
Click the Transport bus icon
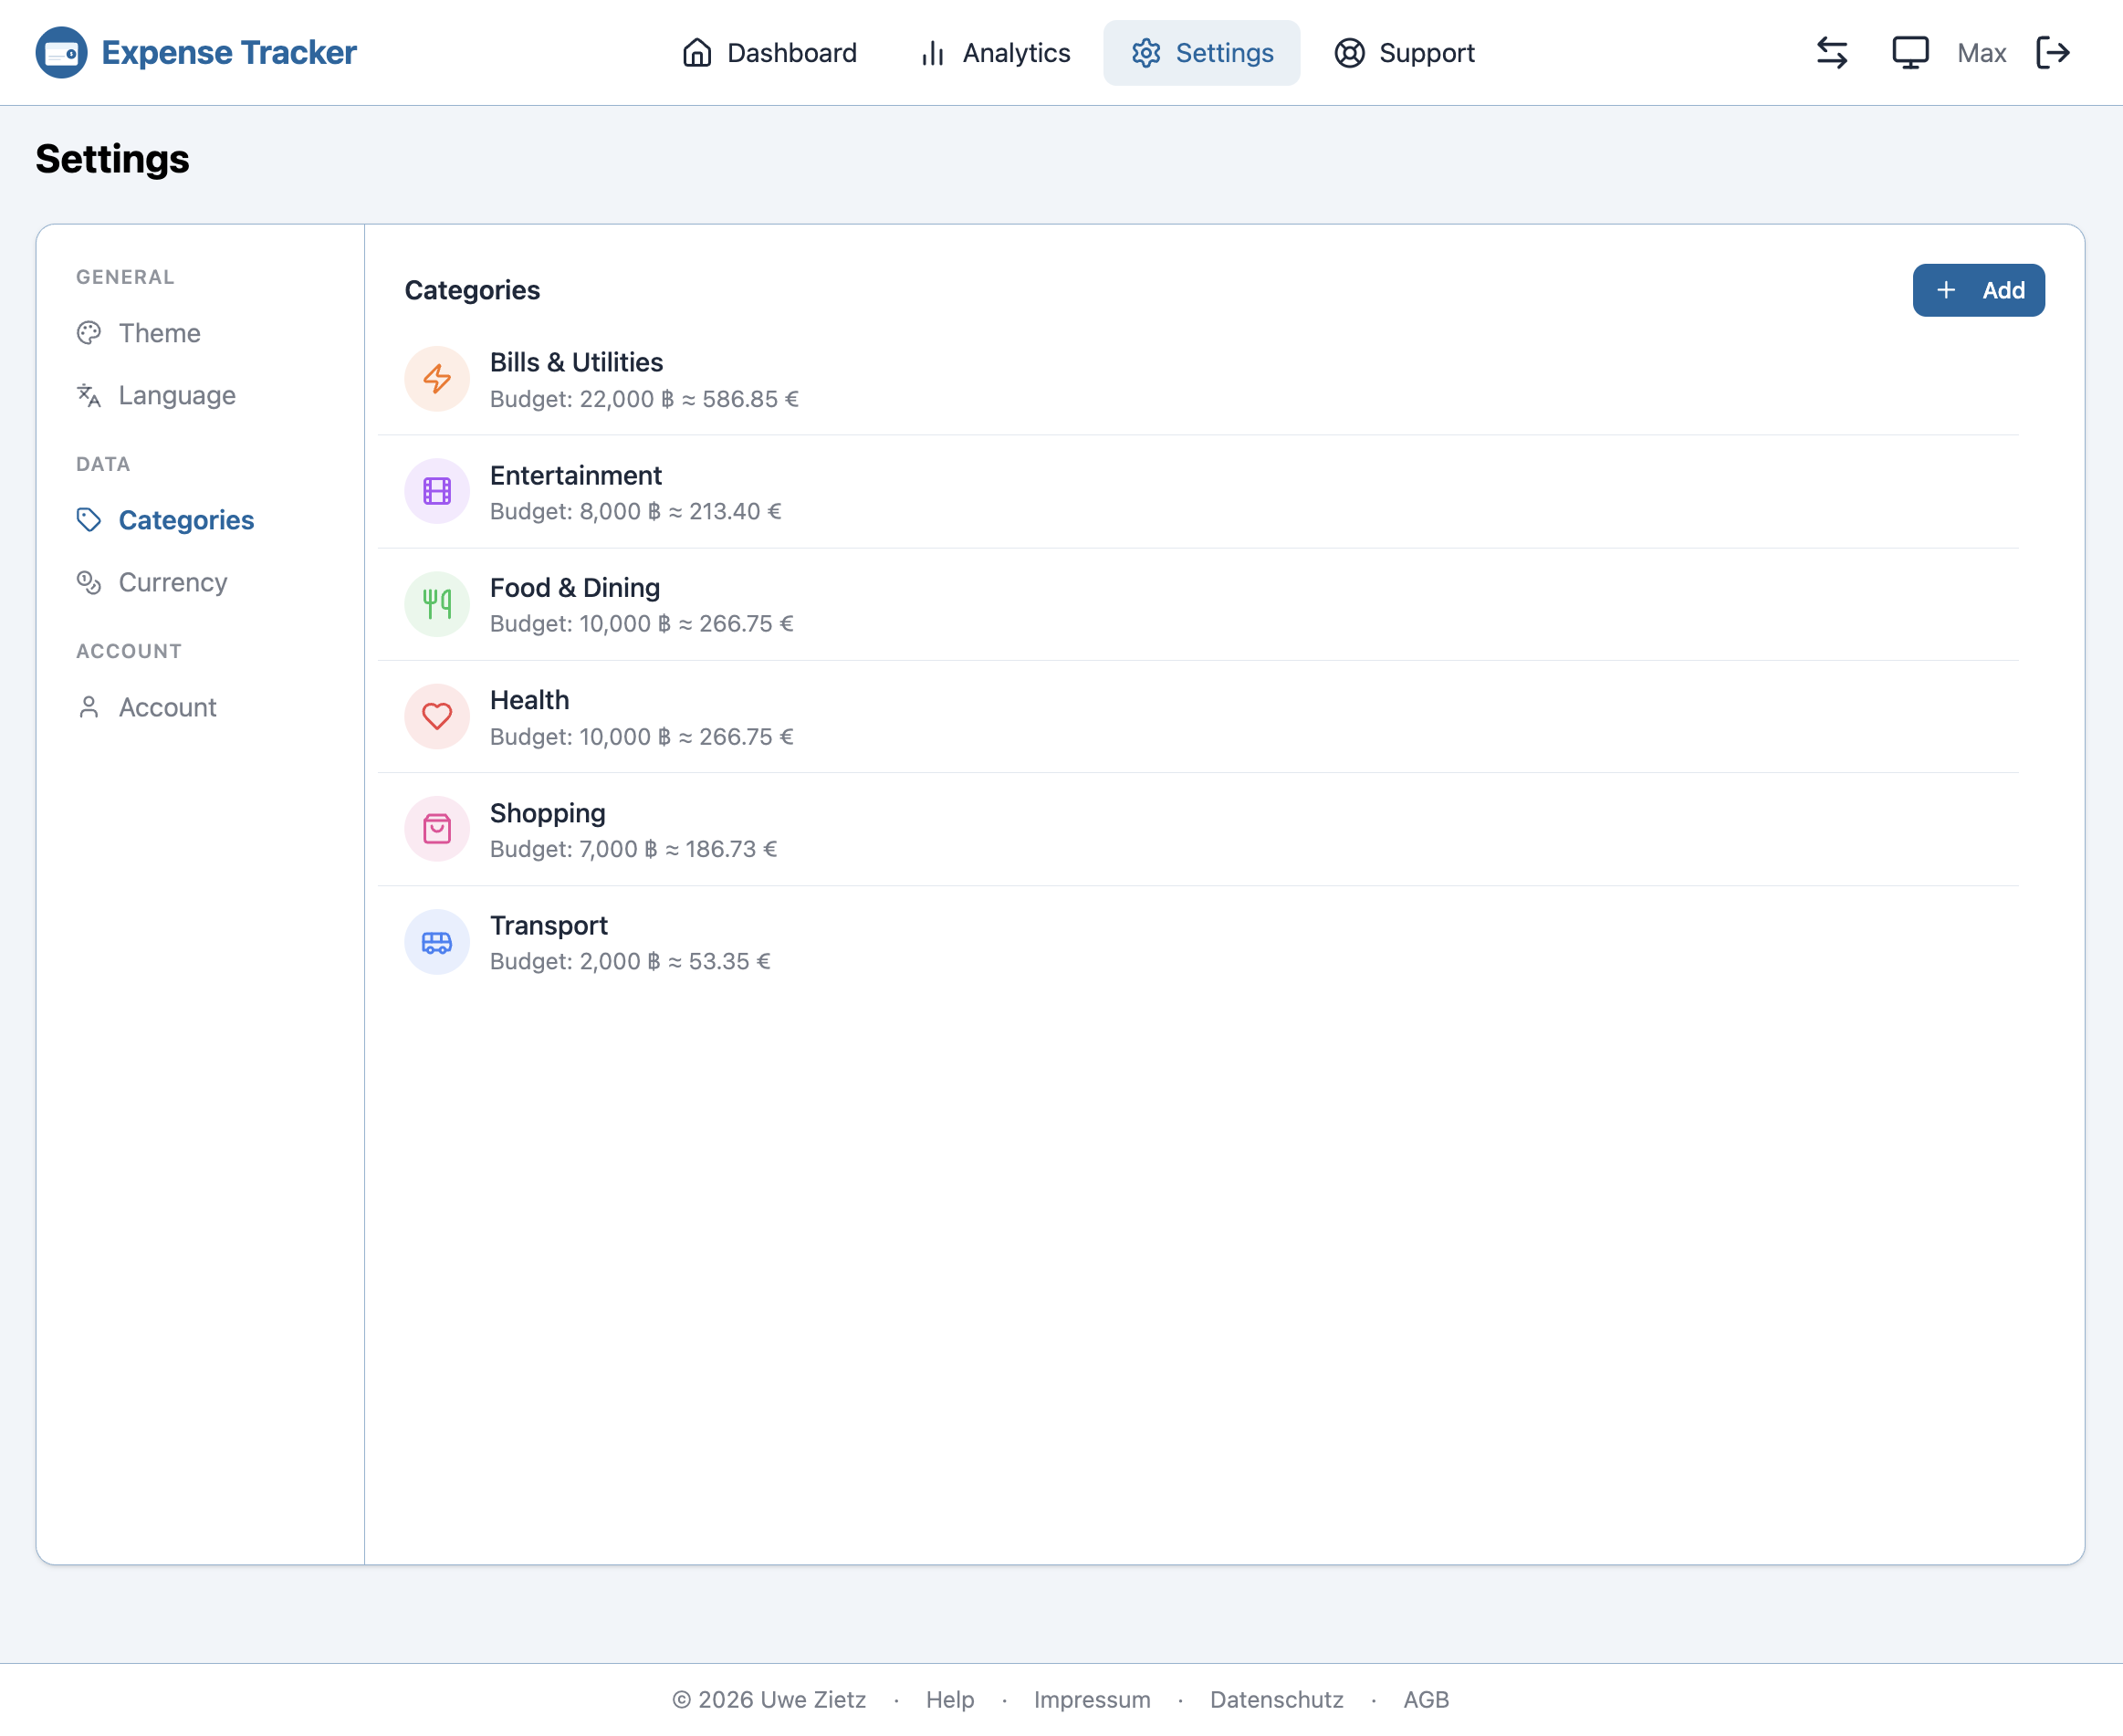[437, 942]
